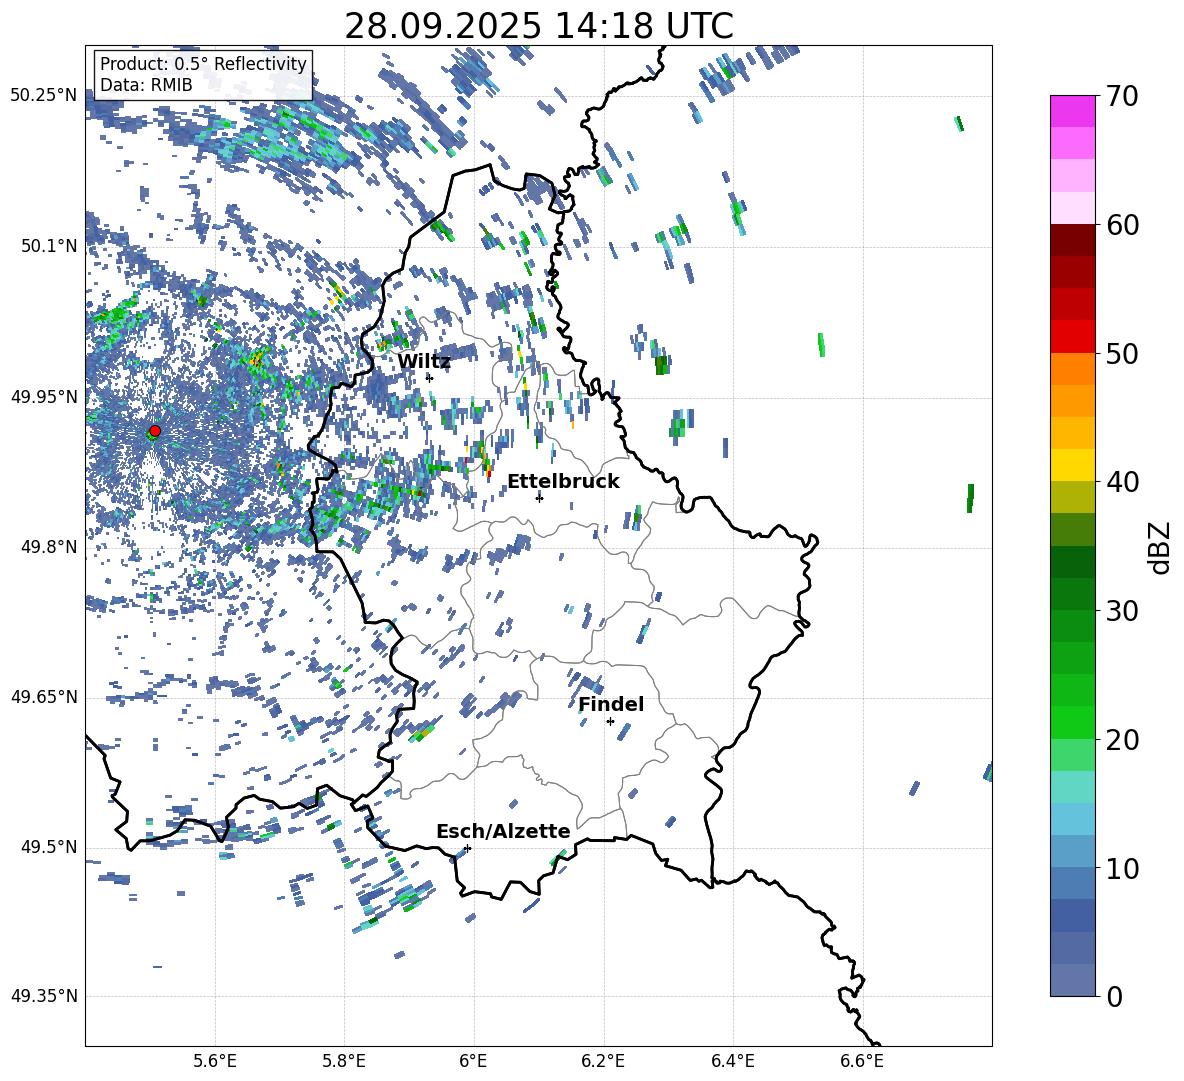Viewport: 1184px width, 1081px height.
Task: Click the Esch/Alzette city label
Action: pyautogui.click(x=503, y=831)
